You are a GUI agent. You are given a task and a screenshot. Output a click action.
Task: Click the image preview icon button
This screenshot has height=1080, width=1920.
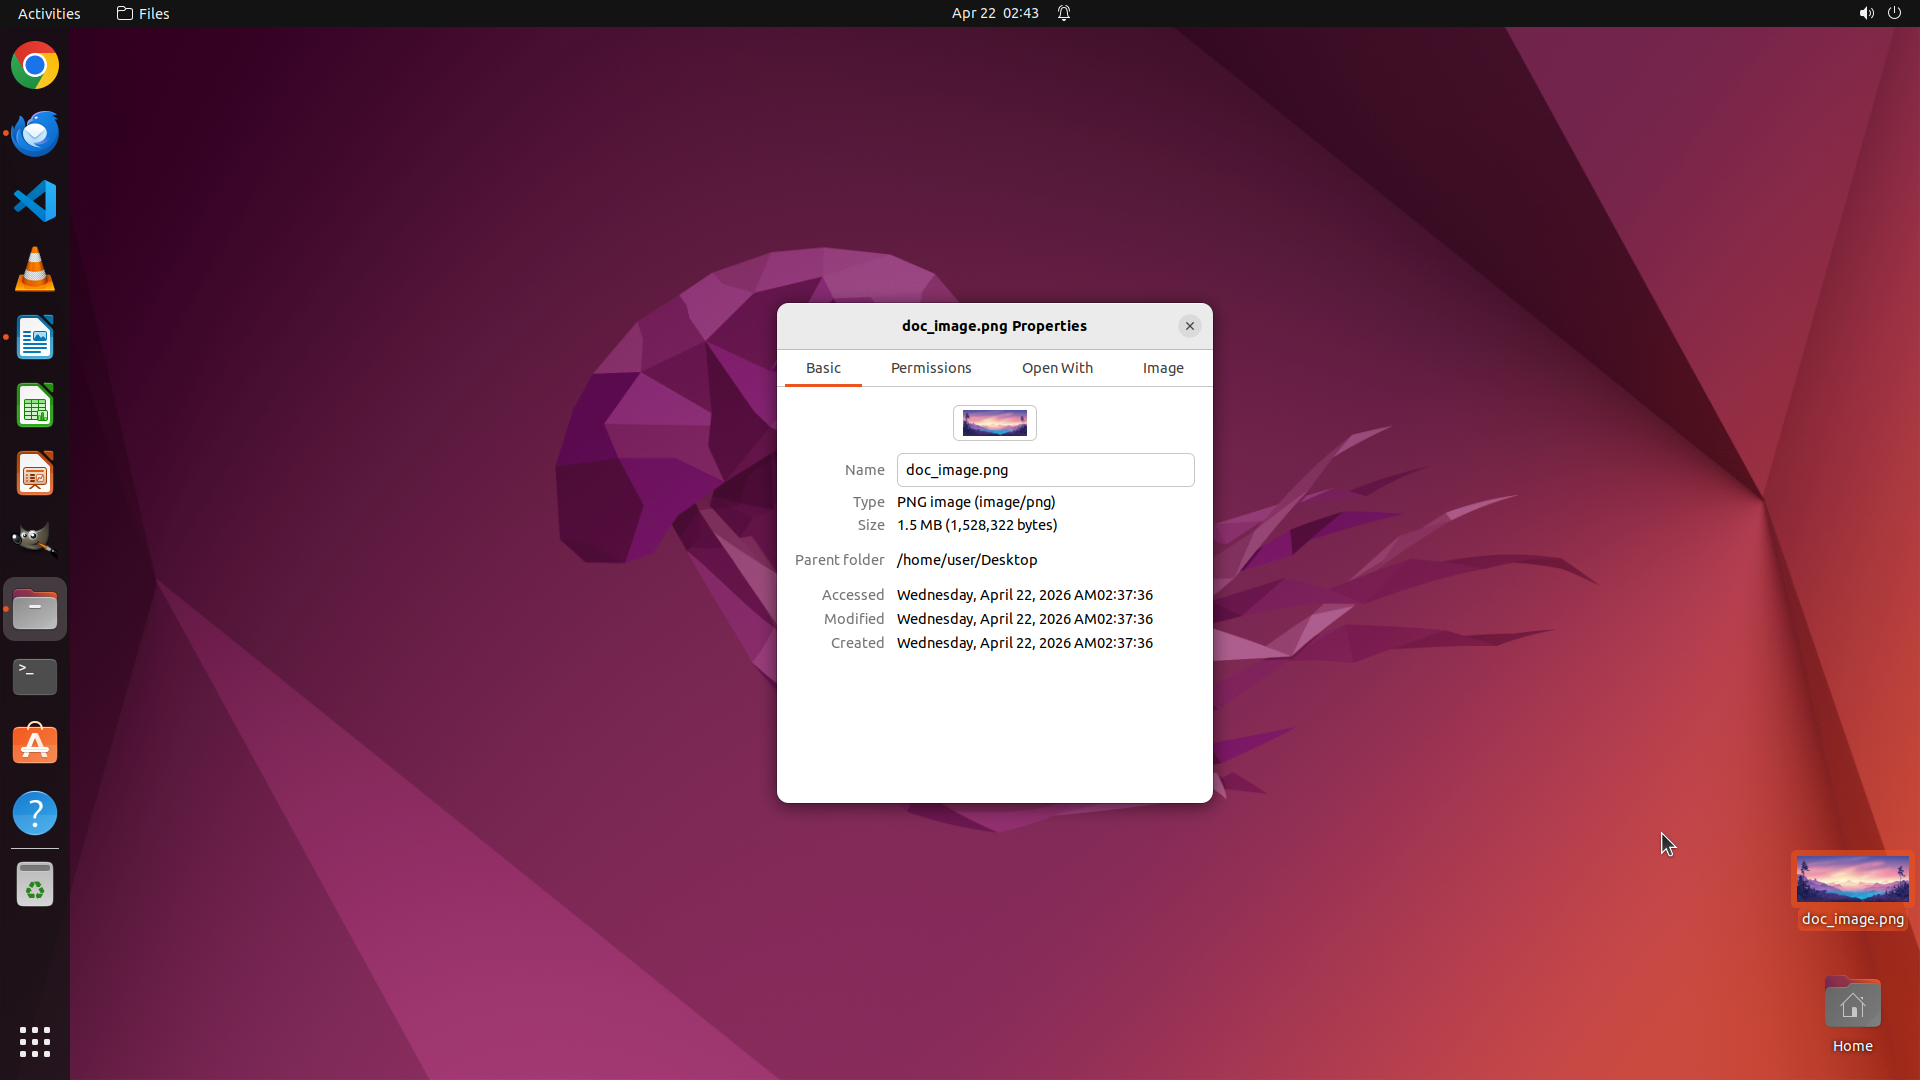tap(994, 423)
